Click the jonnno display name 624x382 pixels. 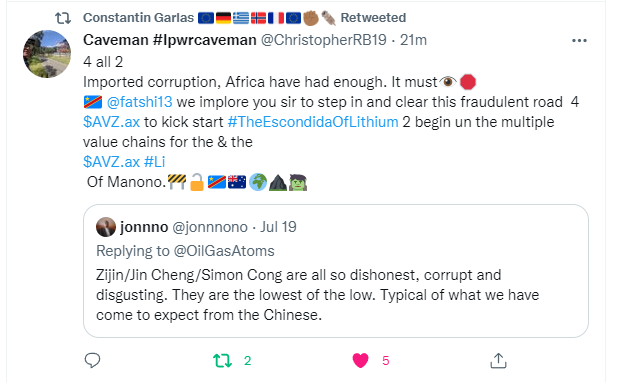144,227
